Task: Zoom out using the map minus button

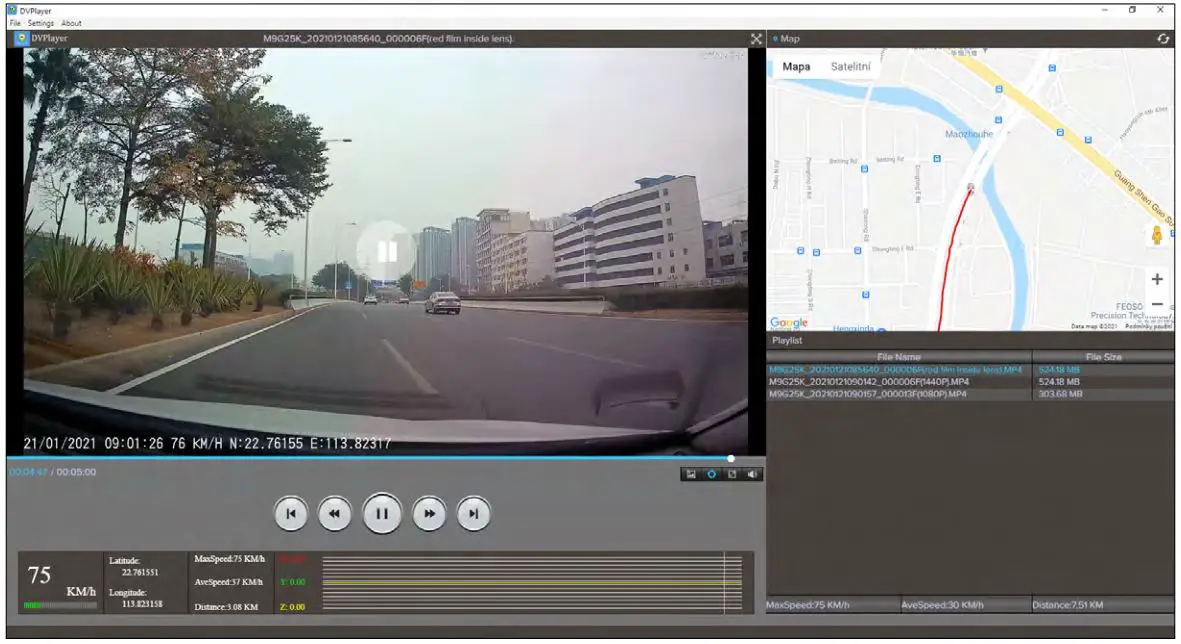Action: [x=1157, y=302]
